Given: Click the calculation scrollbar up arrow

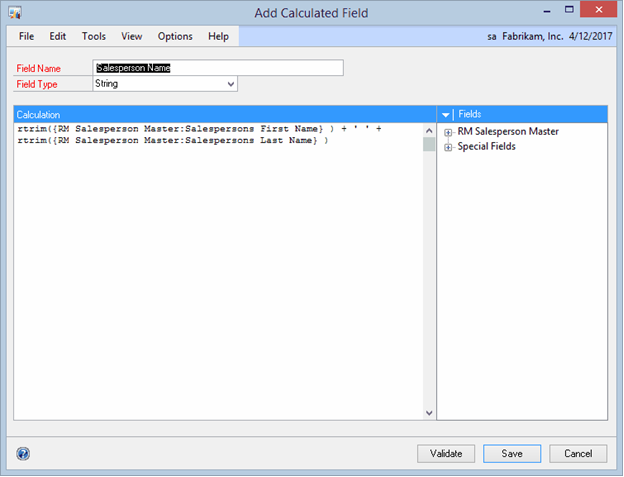Looking at the screenshot, I should (x=429, y=130).
